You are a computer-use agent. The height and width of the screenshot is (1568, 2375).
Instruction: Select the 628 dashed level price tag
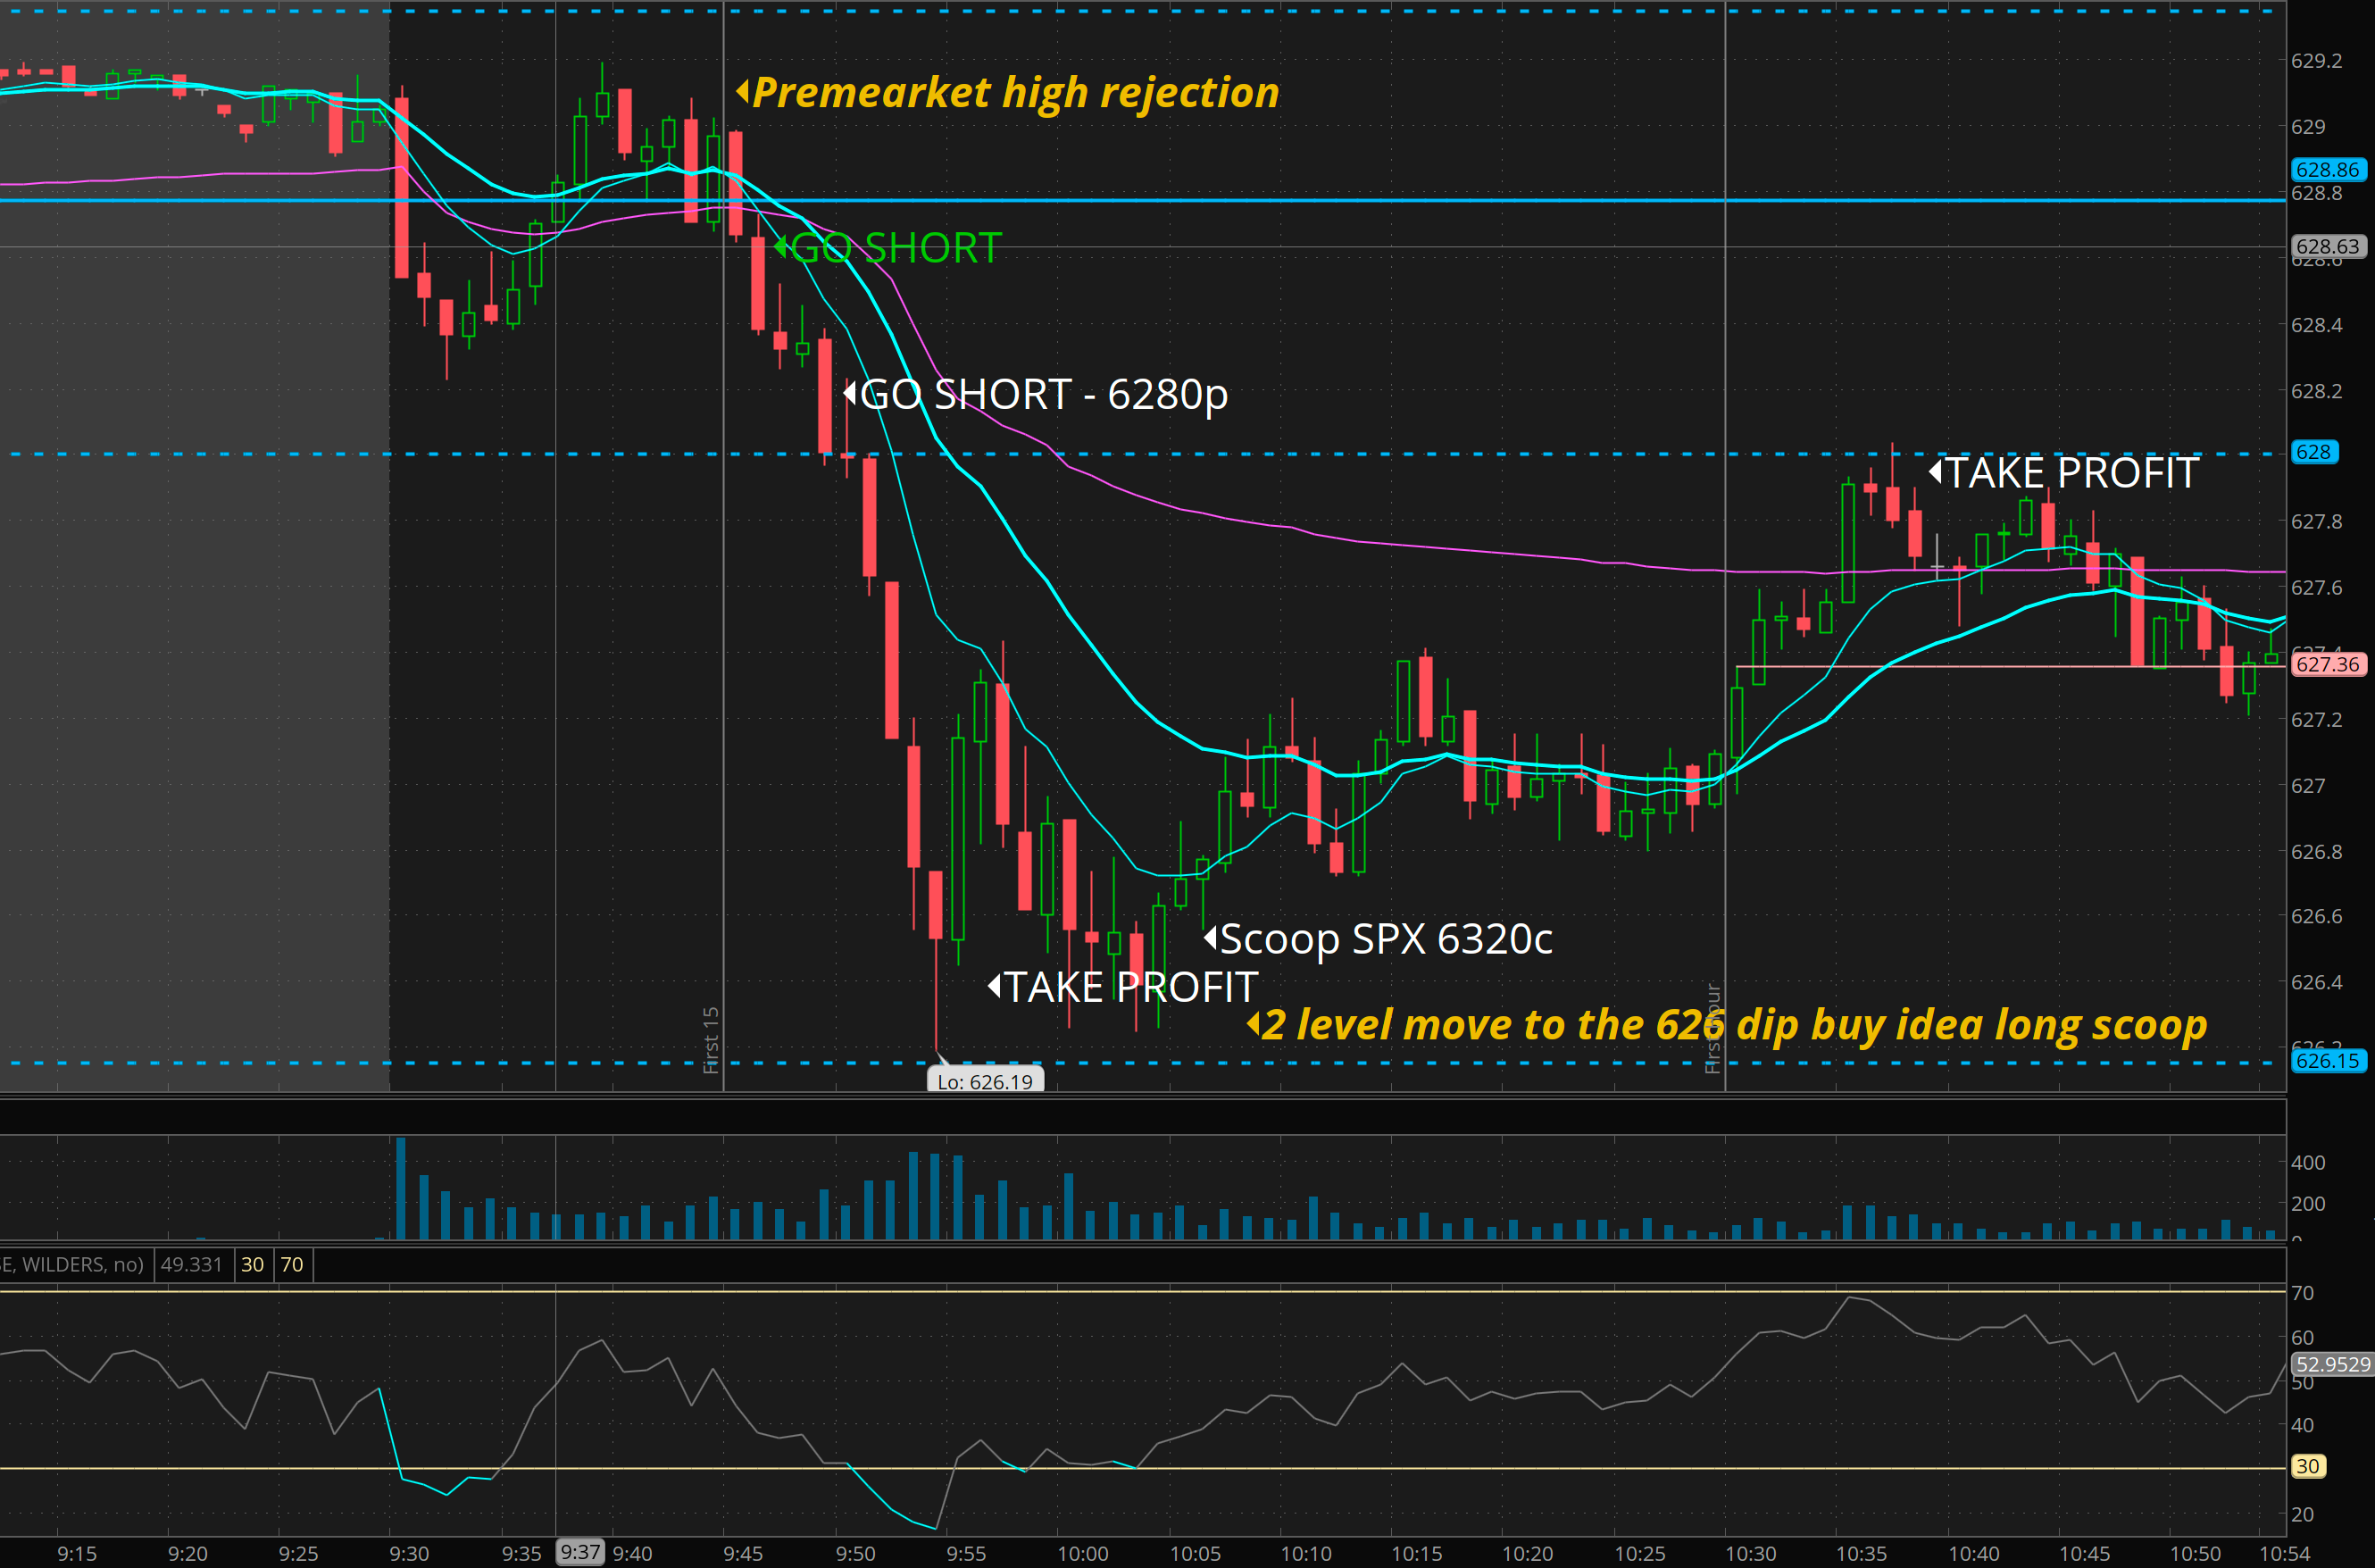click(x=2313, y=452)
